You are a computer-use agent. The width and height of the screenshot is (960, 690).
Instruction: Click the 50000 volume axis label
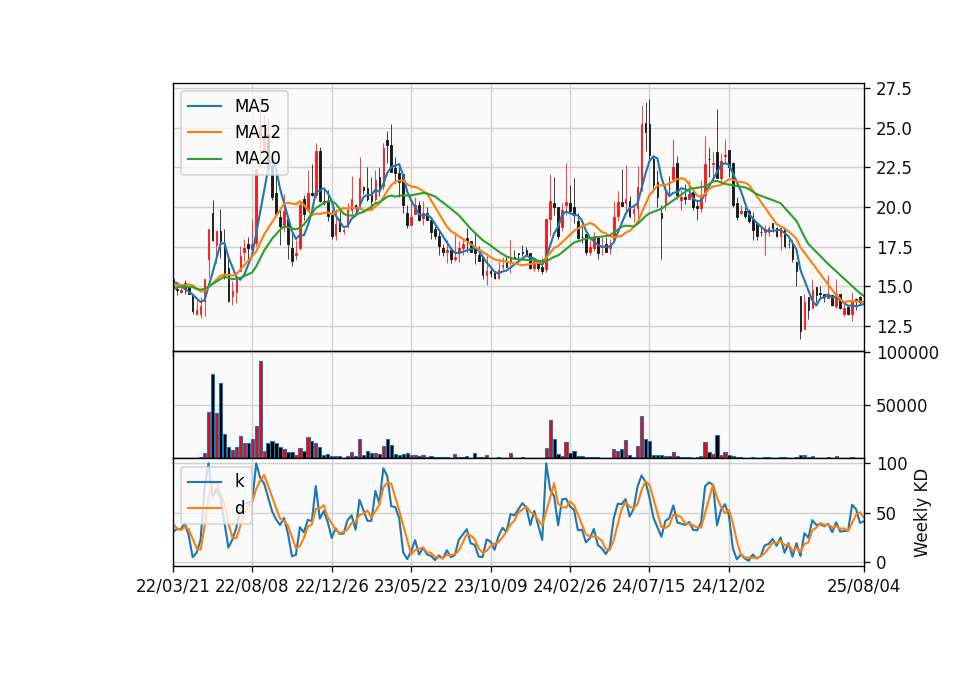[x=902, y=406]
